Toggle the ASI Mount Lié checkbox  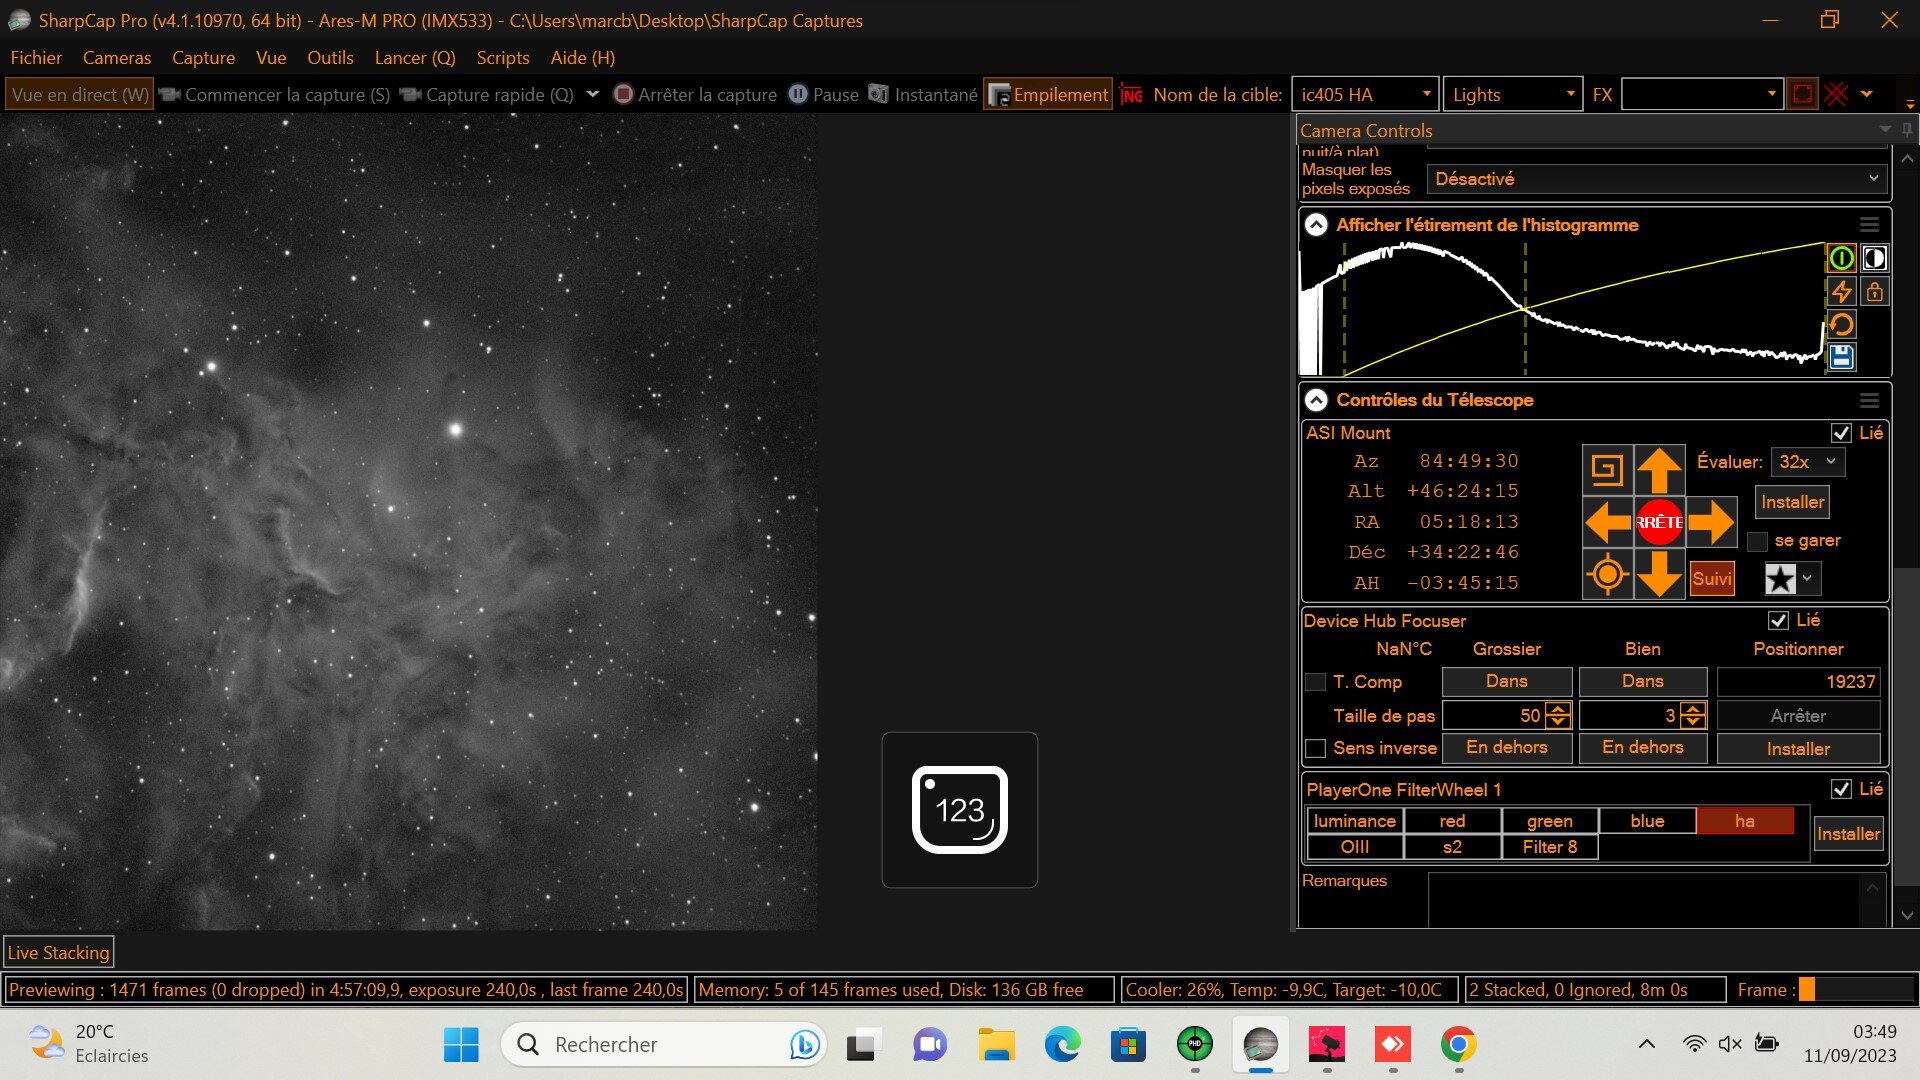tap(1841, 433)
